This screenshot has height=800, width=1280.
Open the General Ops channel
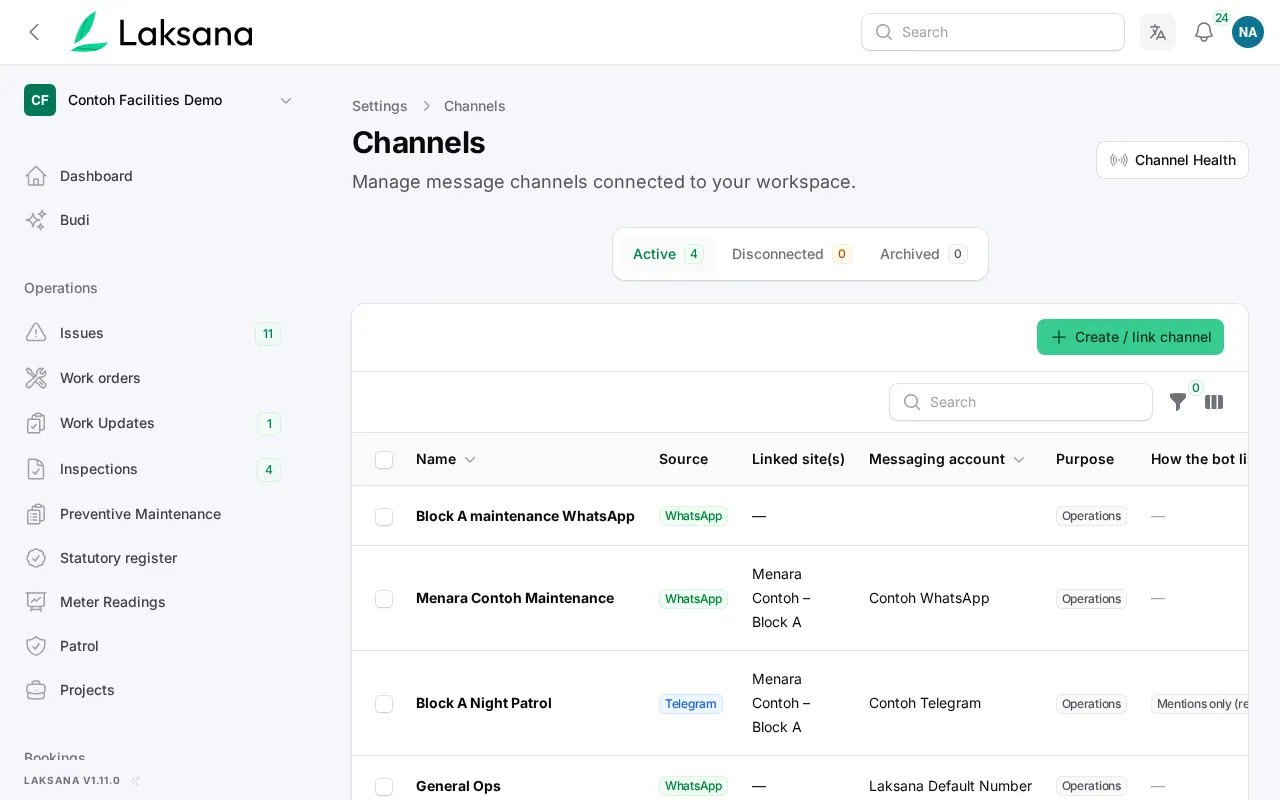tap(458, 786)
